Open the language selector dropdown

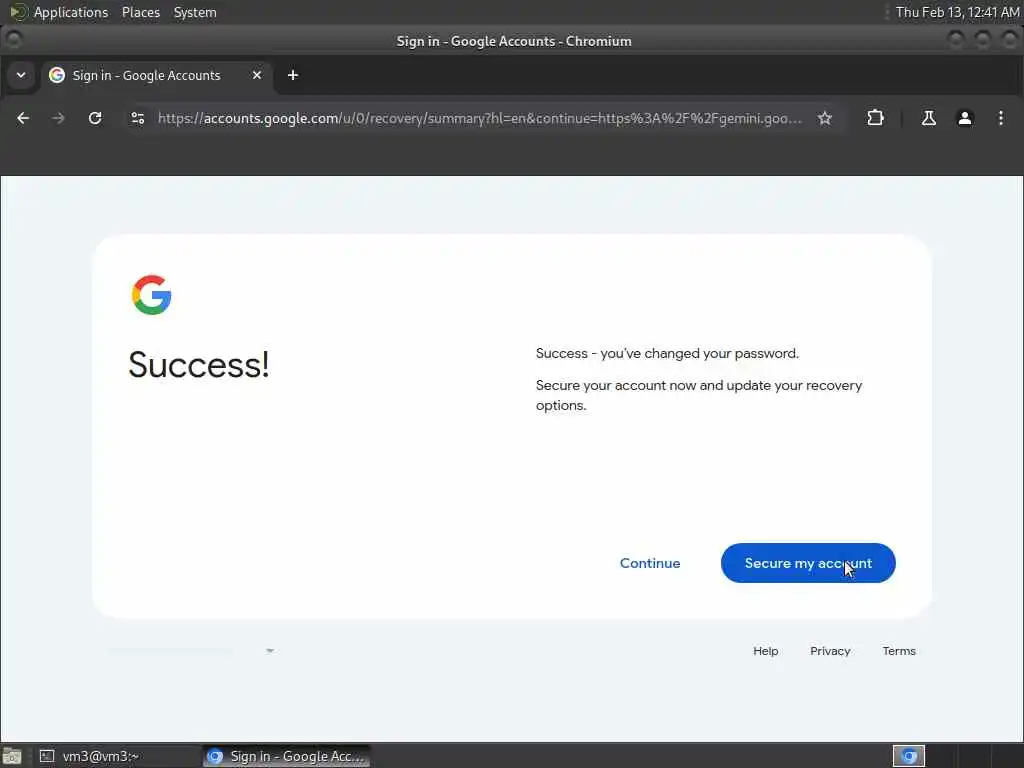pos(191,650)
